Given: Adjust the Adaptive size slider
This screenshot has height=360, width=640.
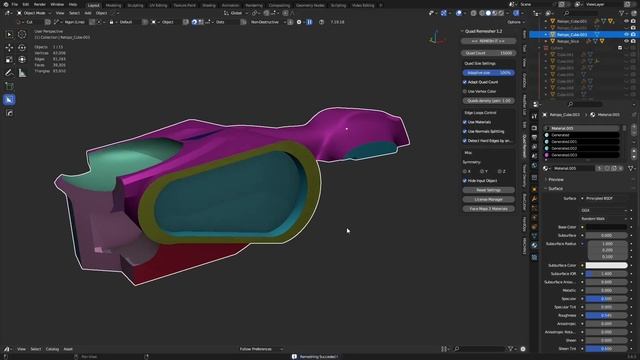Looking at the screenshot, I should point(488,73).
